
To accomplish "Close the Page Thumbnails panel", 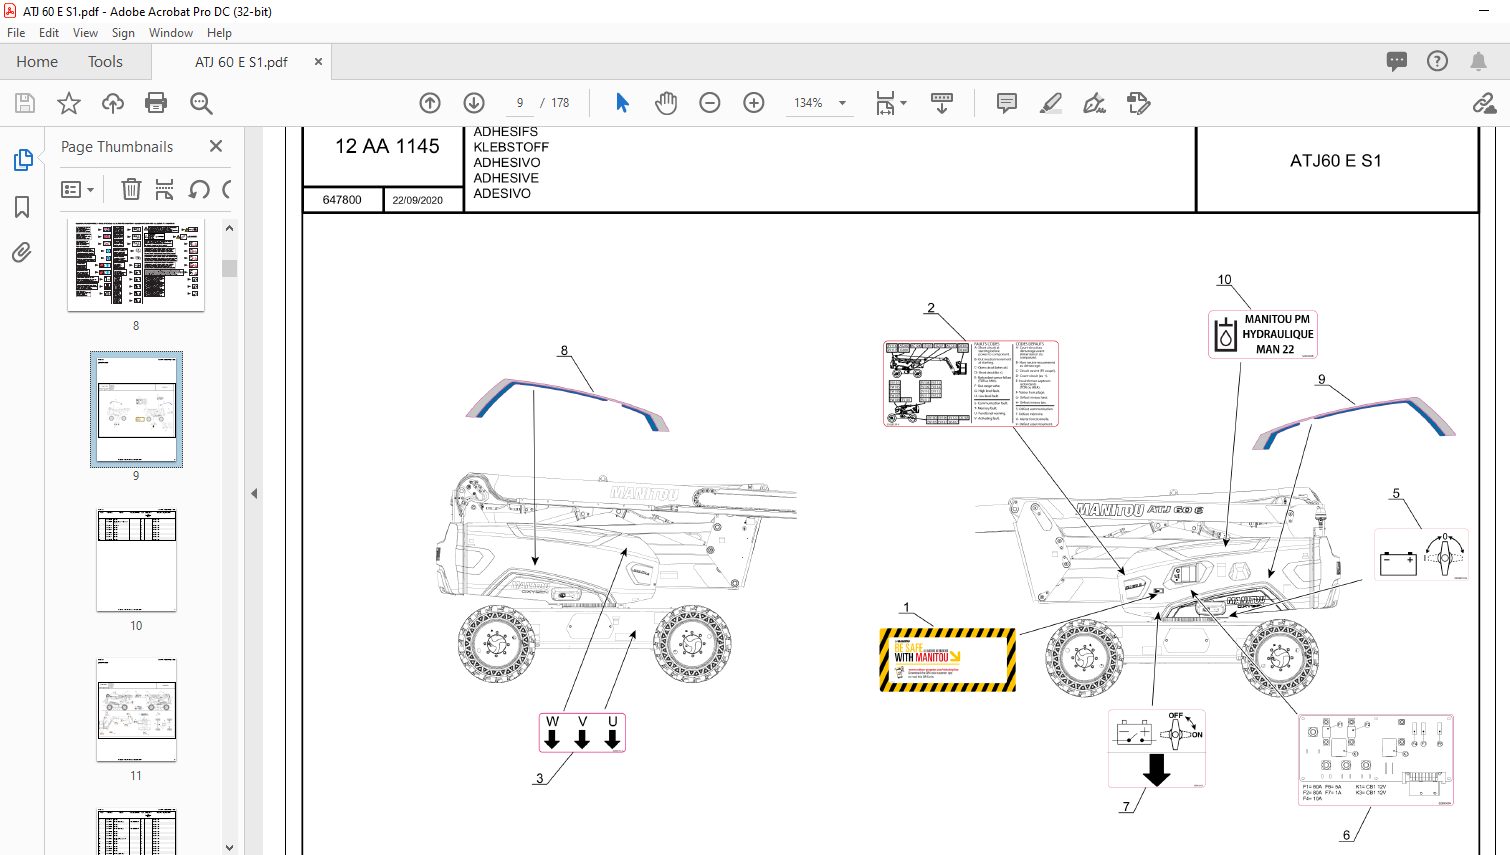I will [x=216, y=146].
